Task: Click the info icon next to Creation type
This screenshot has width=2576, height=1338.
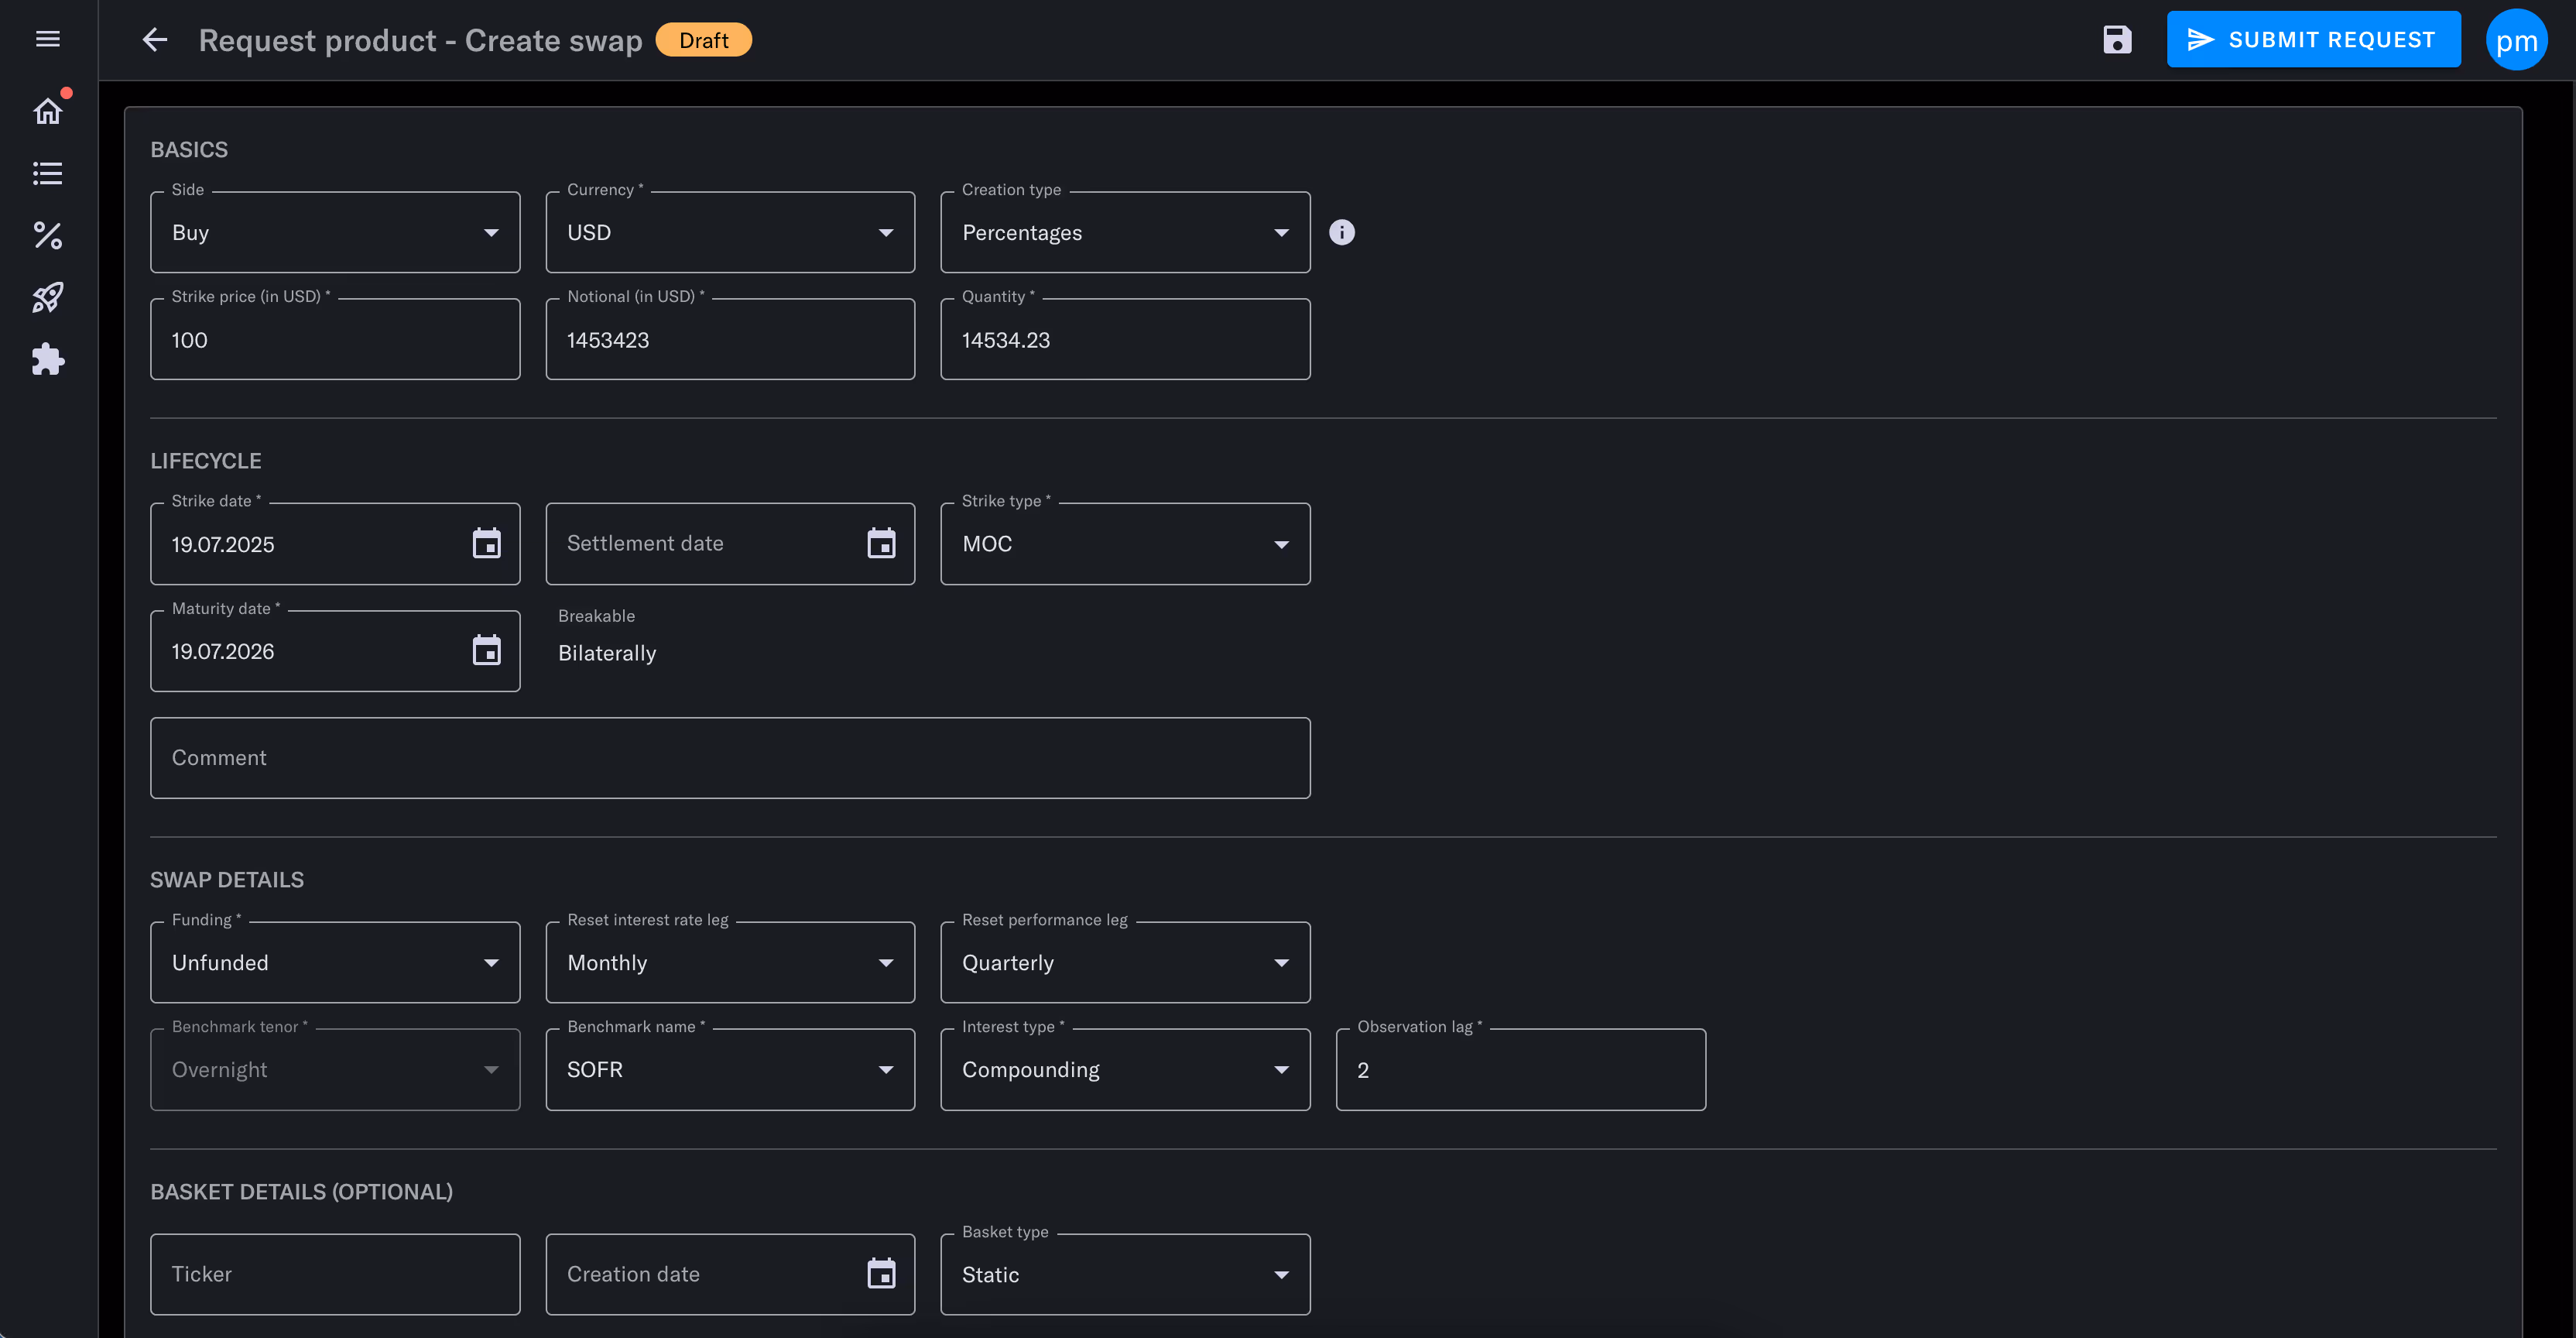Action: point(1341,232)
